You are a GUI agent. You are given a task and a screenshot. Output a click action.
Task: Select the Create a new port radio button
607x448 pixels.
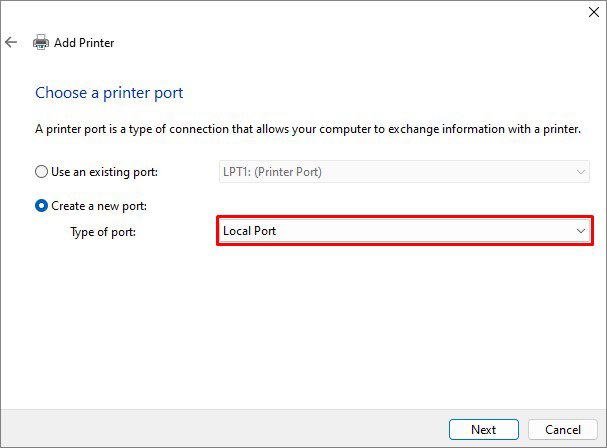tap(42, 206)
